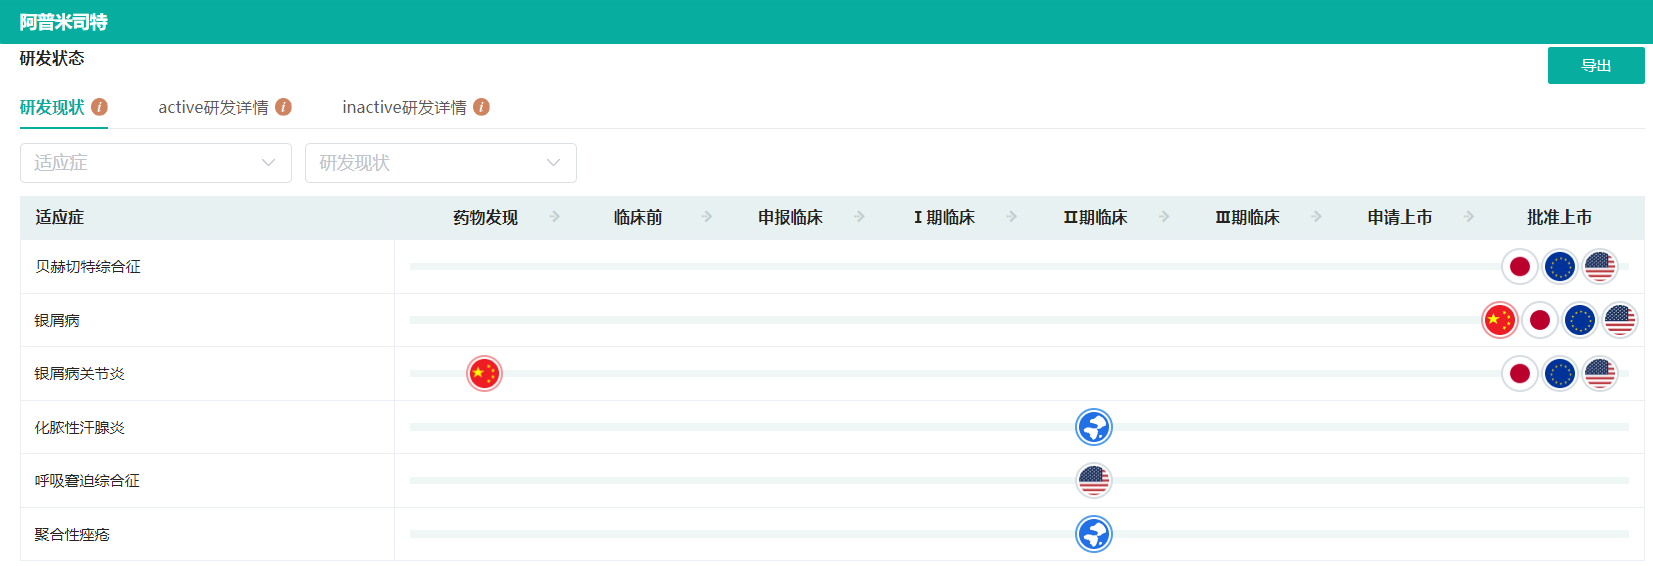Open the 适应症 filter dropdown
This screenshot has height=566, width=1653.
(x=156, y=163)
